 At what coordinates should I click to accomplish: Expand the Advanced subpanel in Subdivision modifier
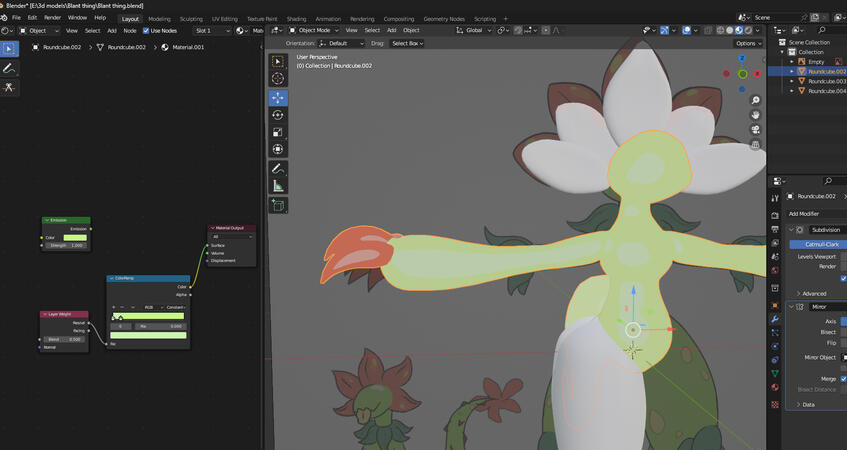pyautogui.click(x=812, y=293)
